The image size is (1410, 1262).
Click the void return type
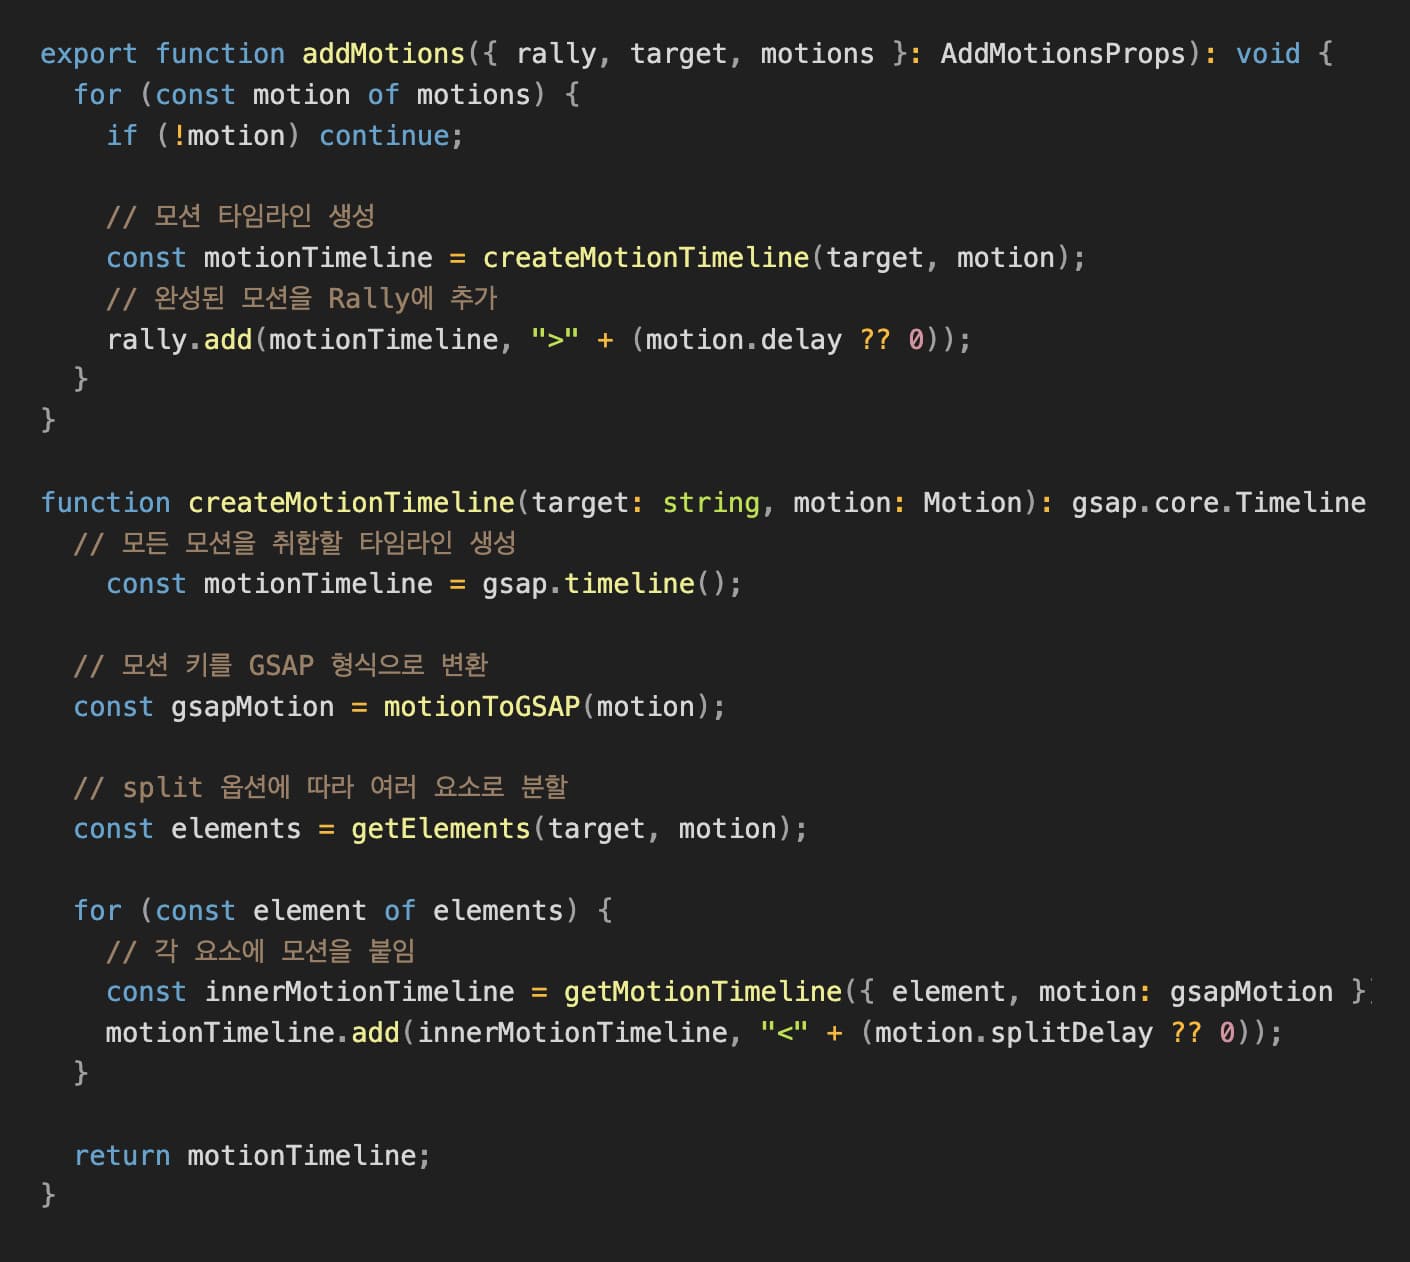click(x=1267, y=54)
